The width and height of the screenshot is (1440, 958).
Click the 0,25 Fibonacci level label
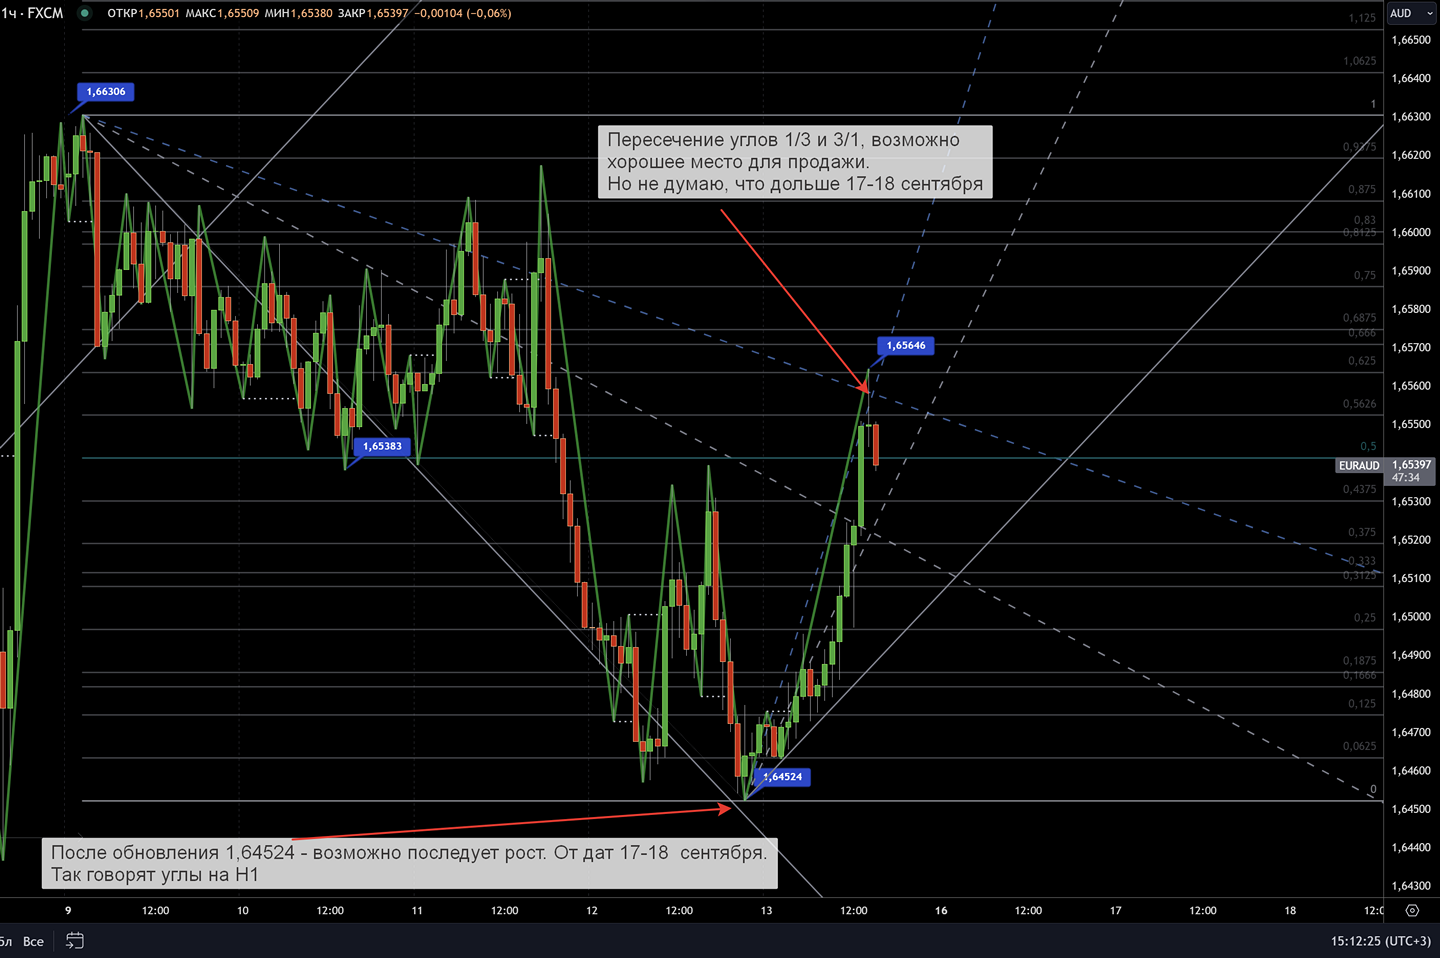pyautogui.click(x=1365, y=617)
